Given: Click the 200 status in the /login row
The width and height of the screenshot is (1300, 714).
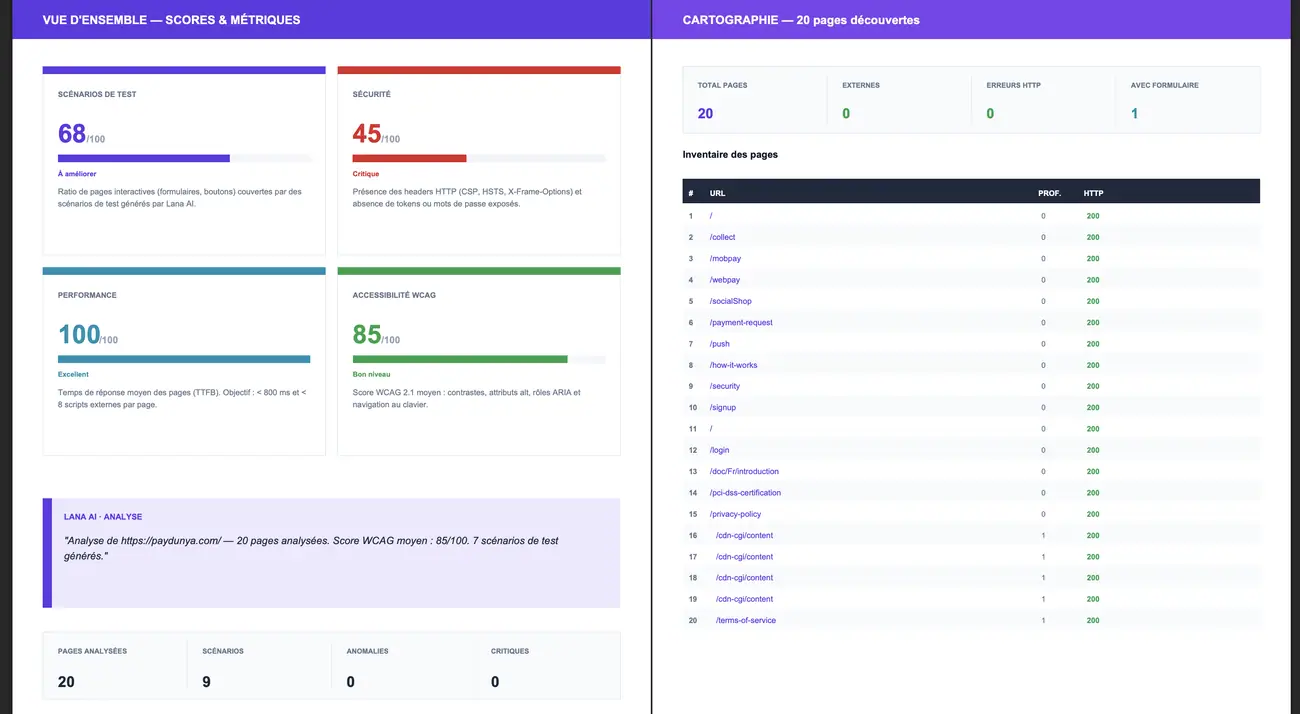Looking at the screenshot, I should click(1093, 450).
